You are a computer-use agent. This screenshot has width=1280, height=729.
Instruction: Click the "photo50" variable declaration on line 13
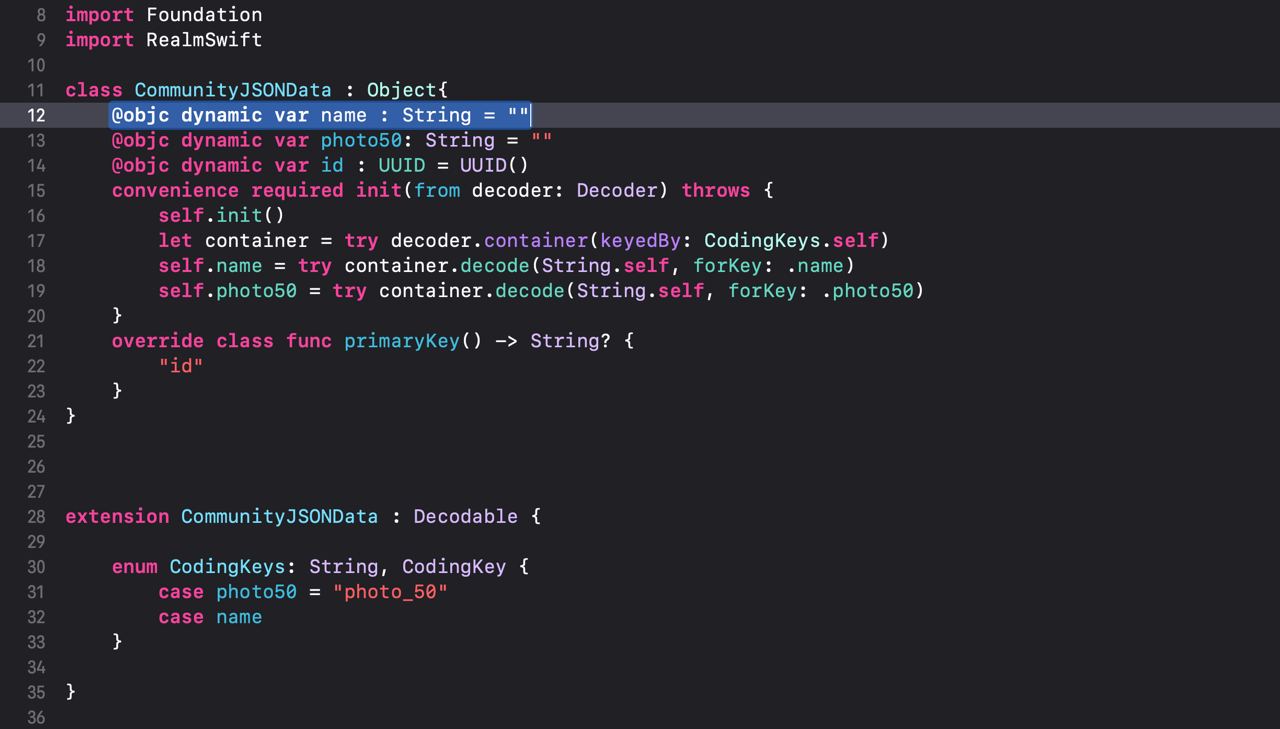(361, 140)
